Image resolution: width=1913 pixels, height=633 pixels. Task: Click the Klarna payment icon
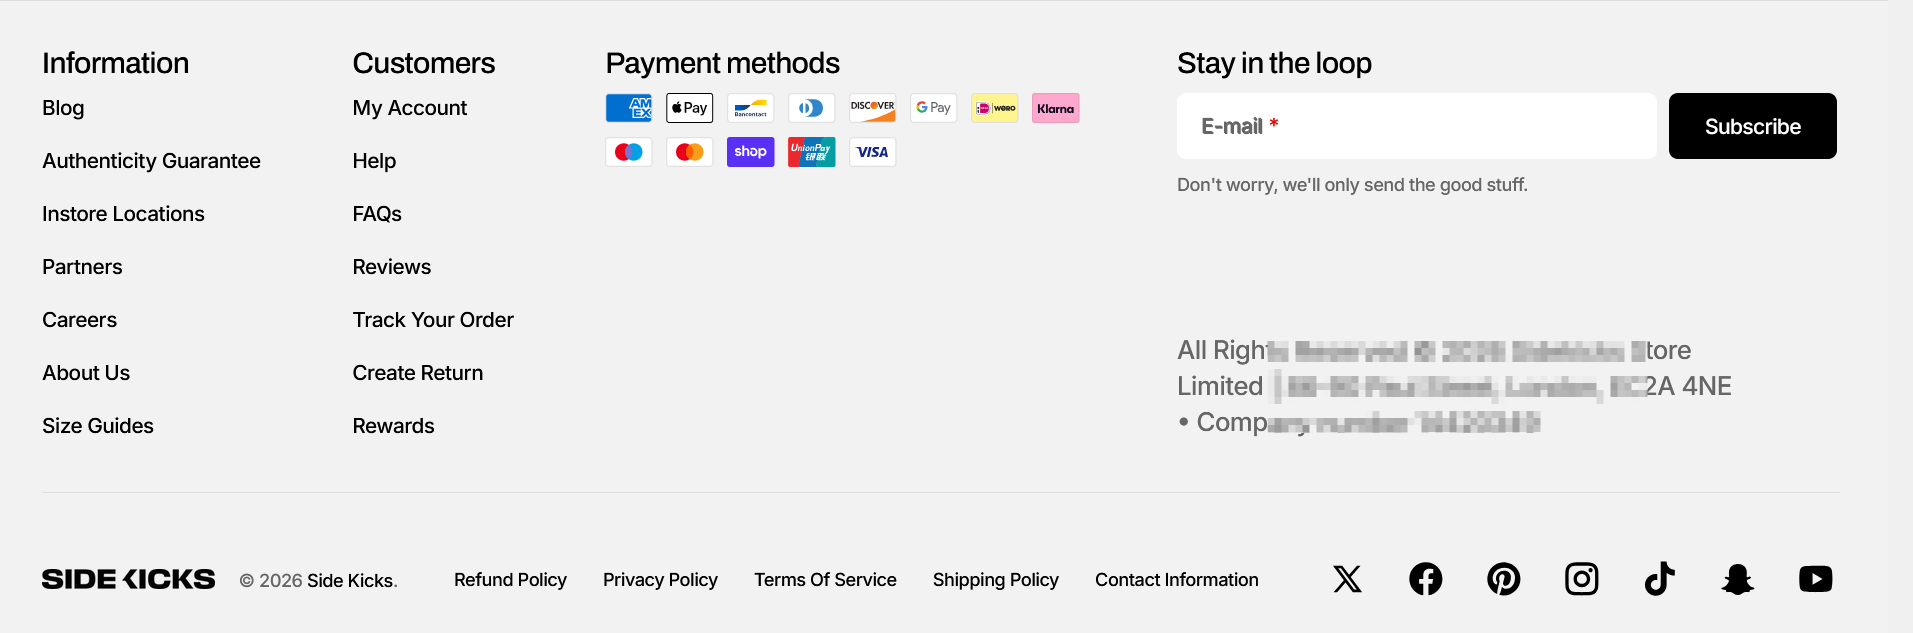[1055, 108]
